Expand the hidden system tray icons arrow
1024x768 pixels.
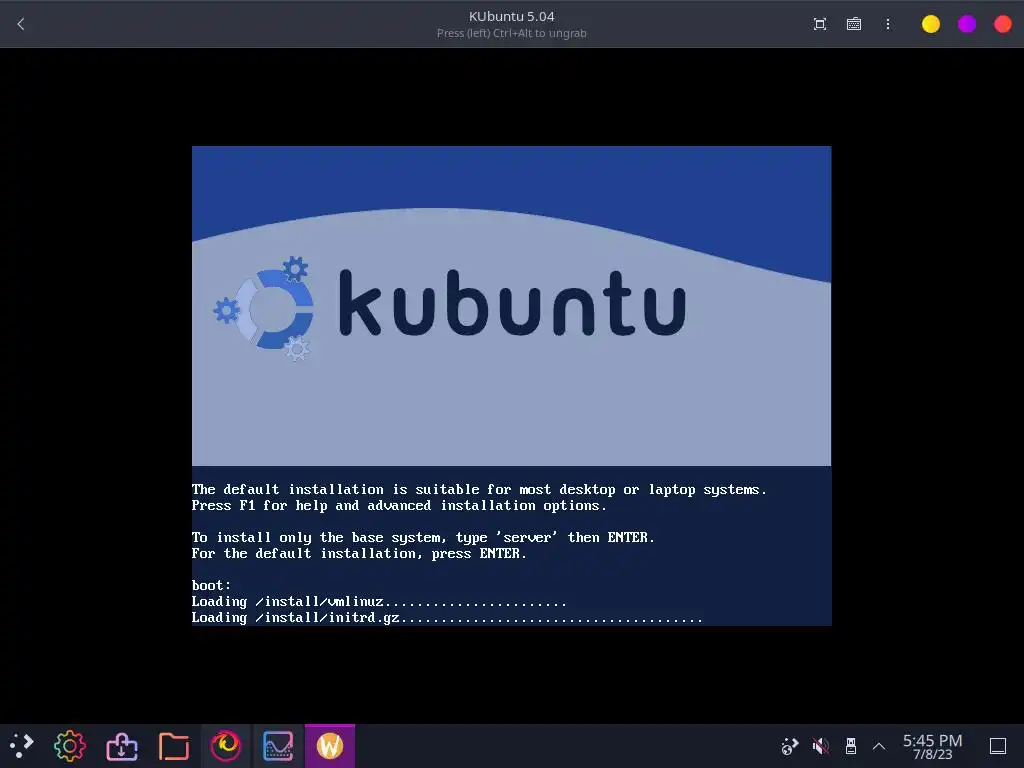pyautogui.click(x=879, y=746)
